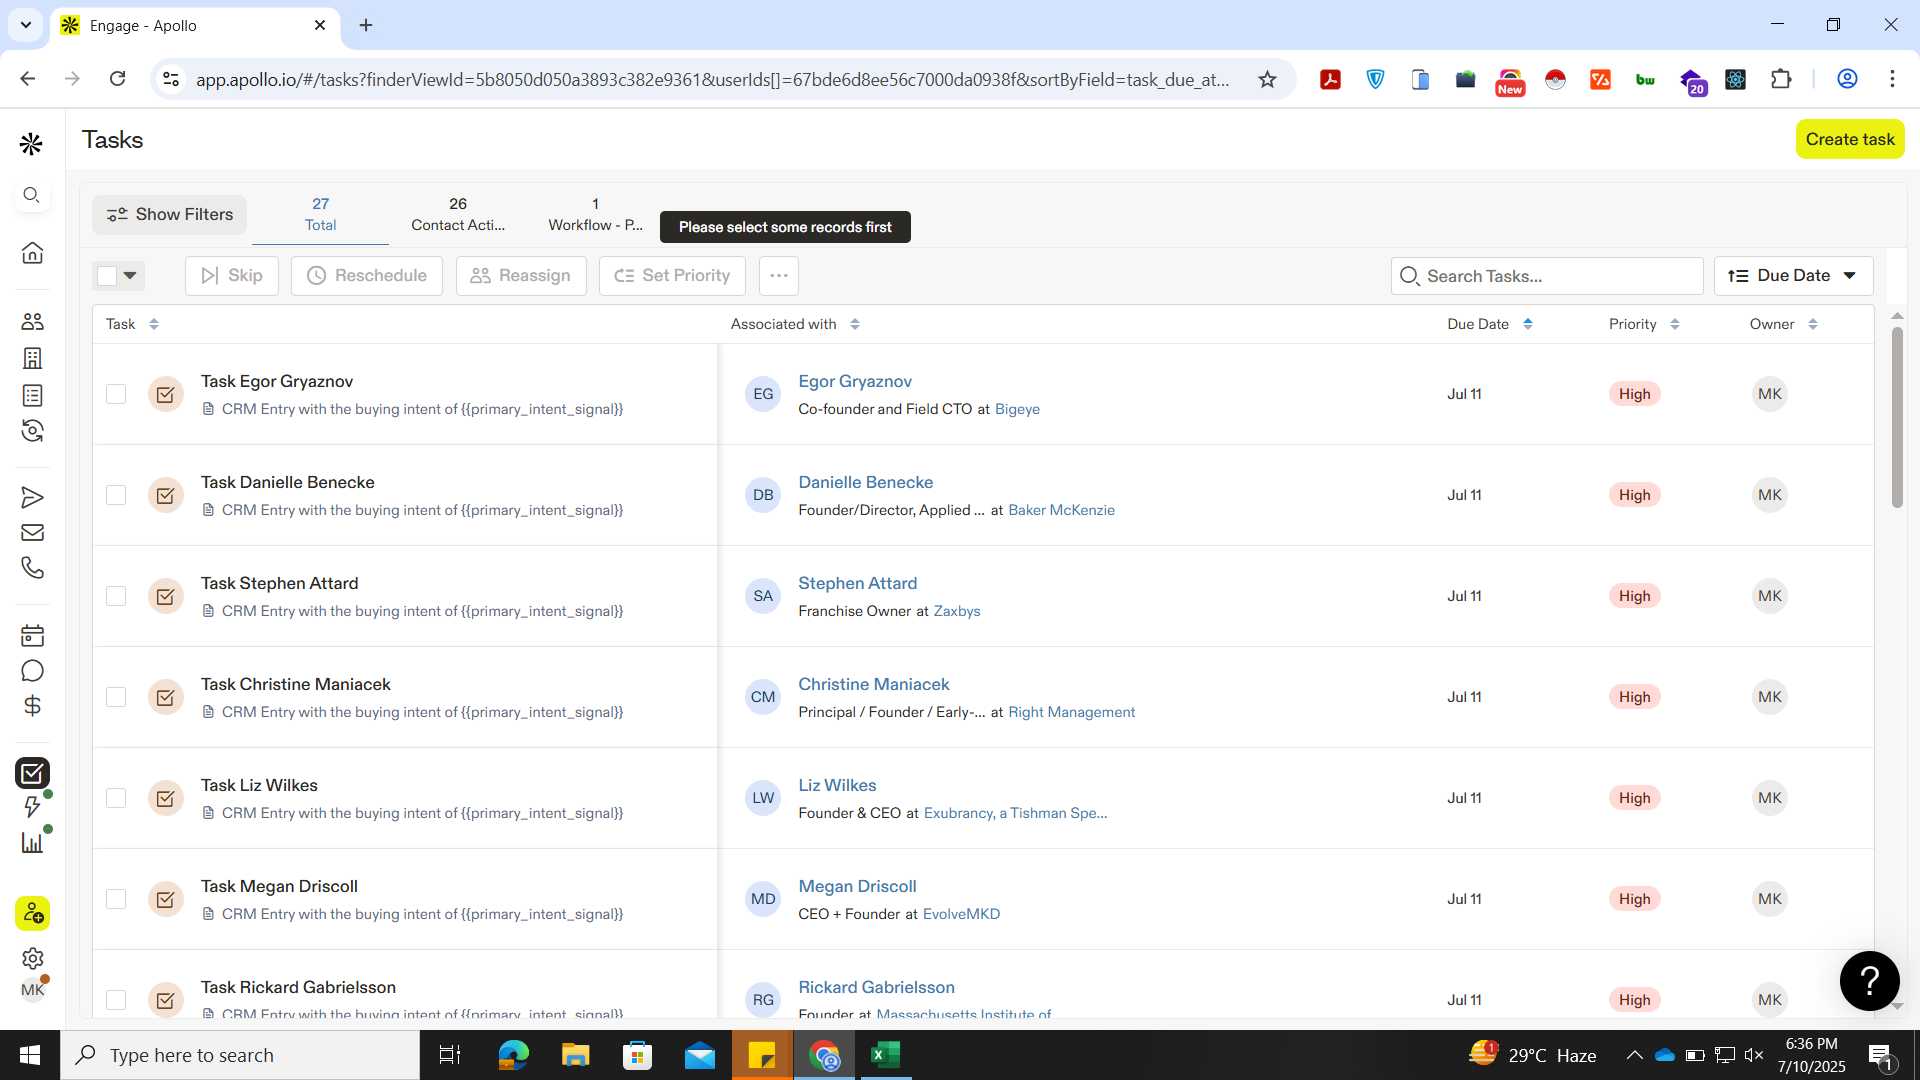
Task: Open the Meetings calendar icon
Action: [32, 635]
